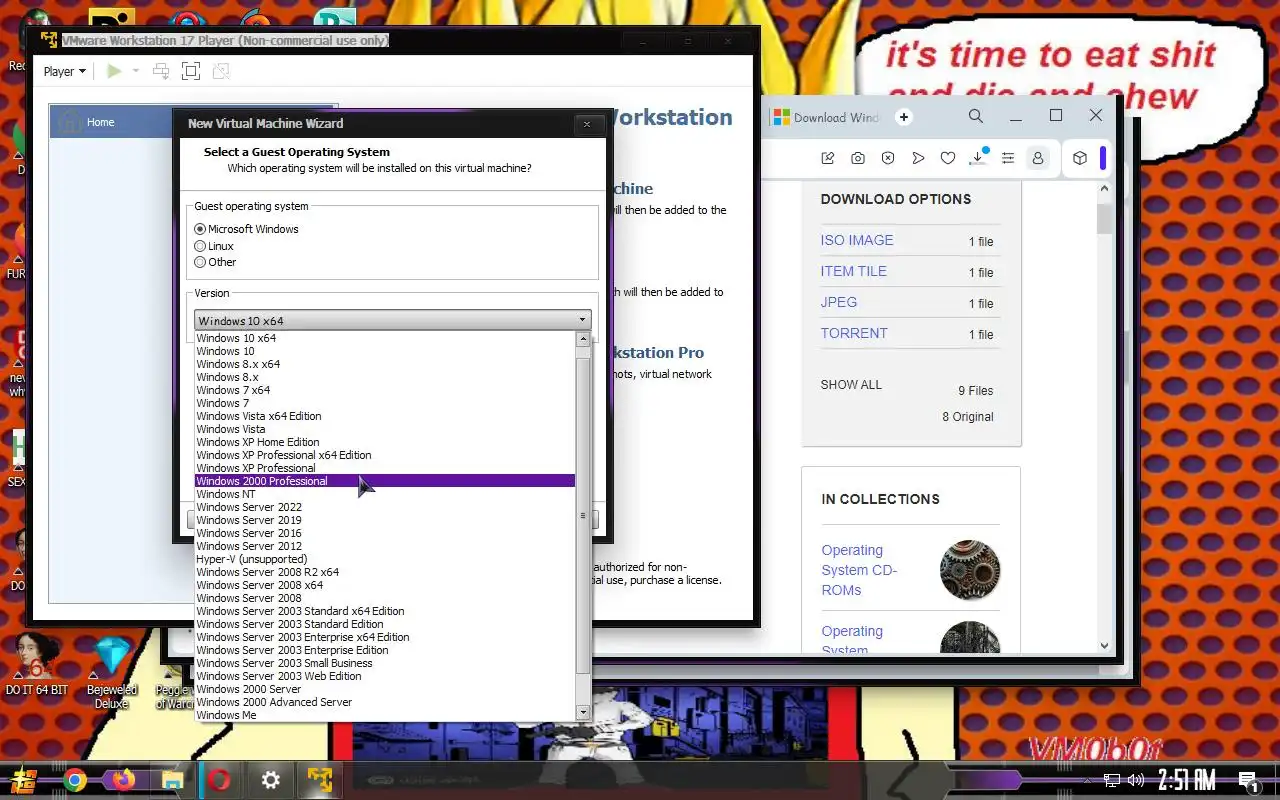
Task: Open File Explorer from the taskbar
Action: pyautogui.click(x=172, y=780)
